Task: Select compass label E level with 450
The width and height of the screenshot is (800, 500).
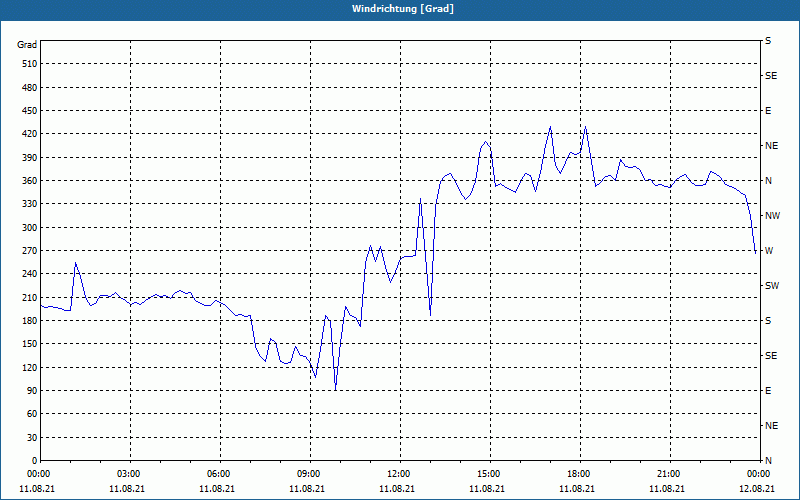Action: tap(768, 111)
